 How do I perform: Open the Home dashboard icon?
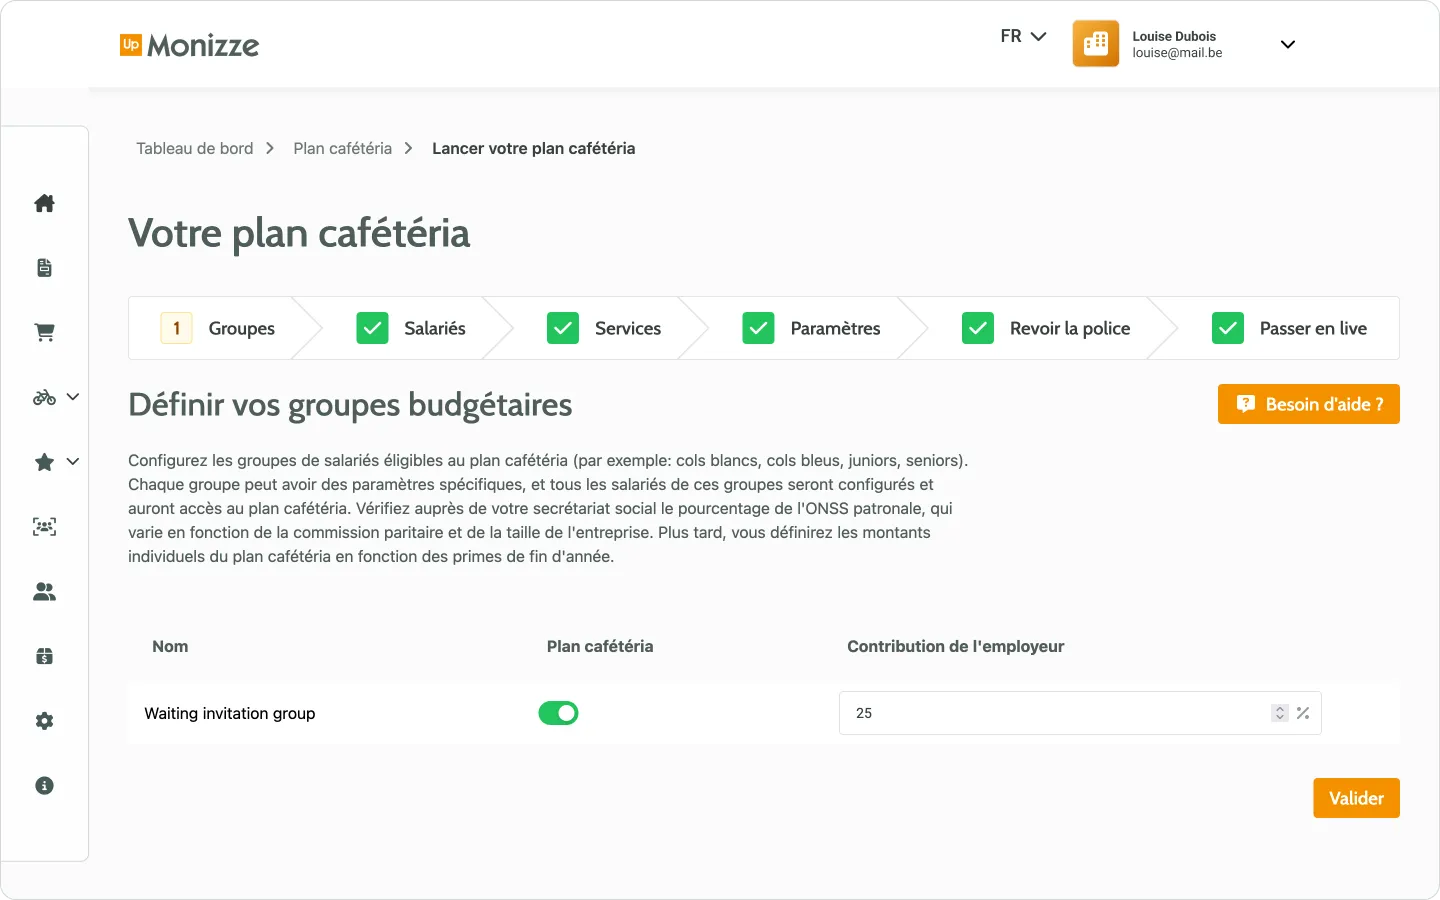(44, 203)
